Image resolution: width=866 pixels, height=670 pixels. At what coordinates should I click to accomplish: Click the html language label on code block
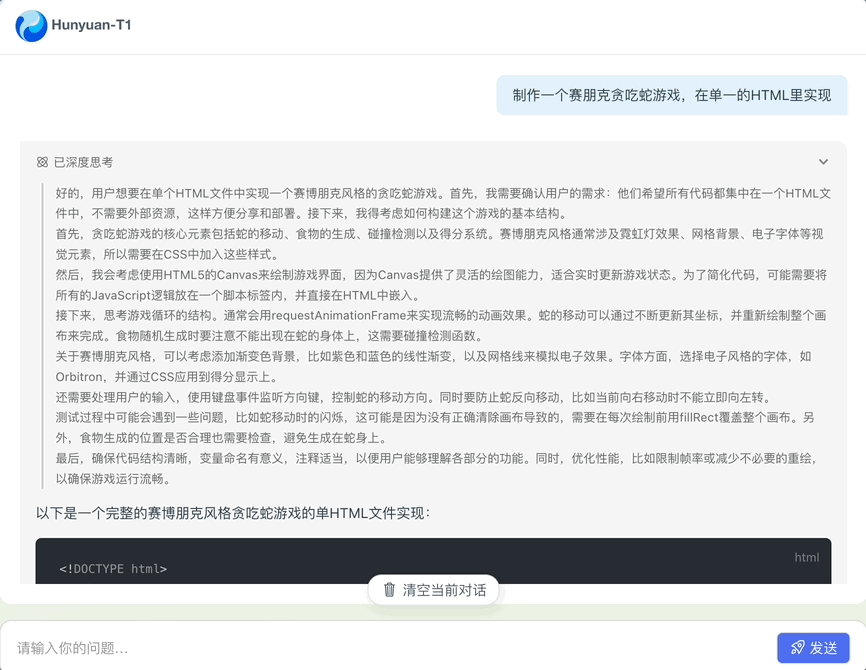pyautogui.click(x=806, y=557)
